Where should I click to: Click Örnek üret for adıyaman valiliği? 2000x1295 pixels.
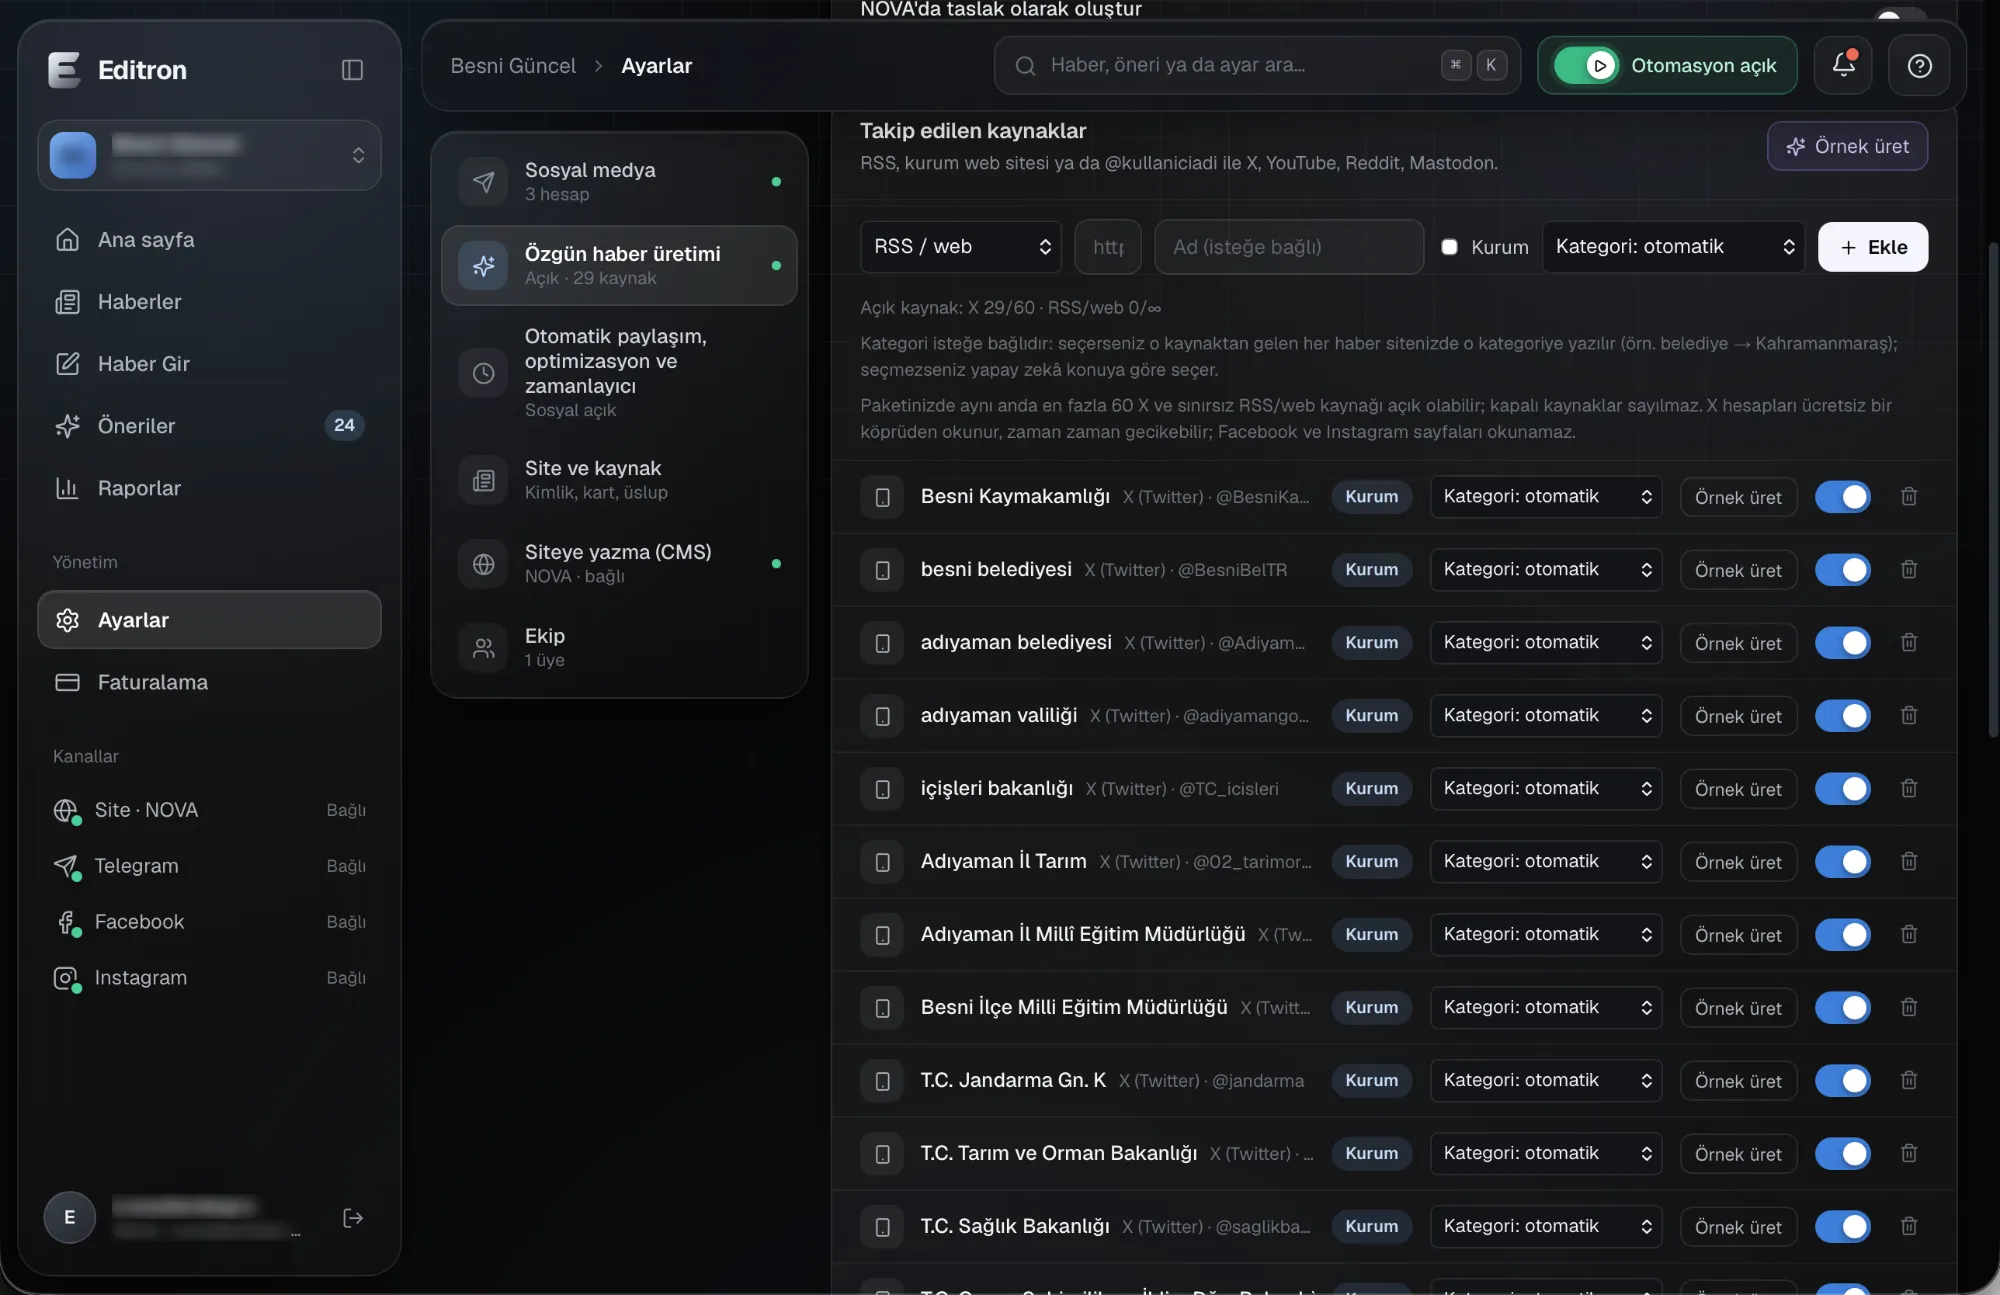[1738, 716]
